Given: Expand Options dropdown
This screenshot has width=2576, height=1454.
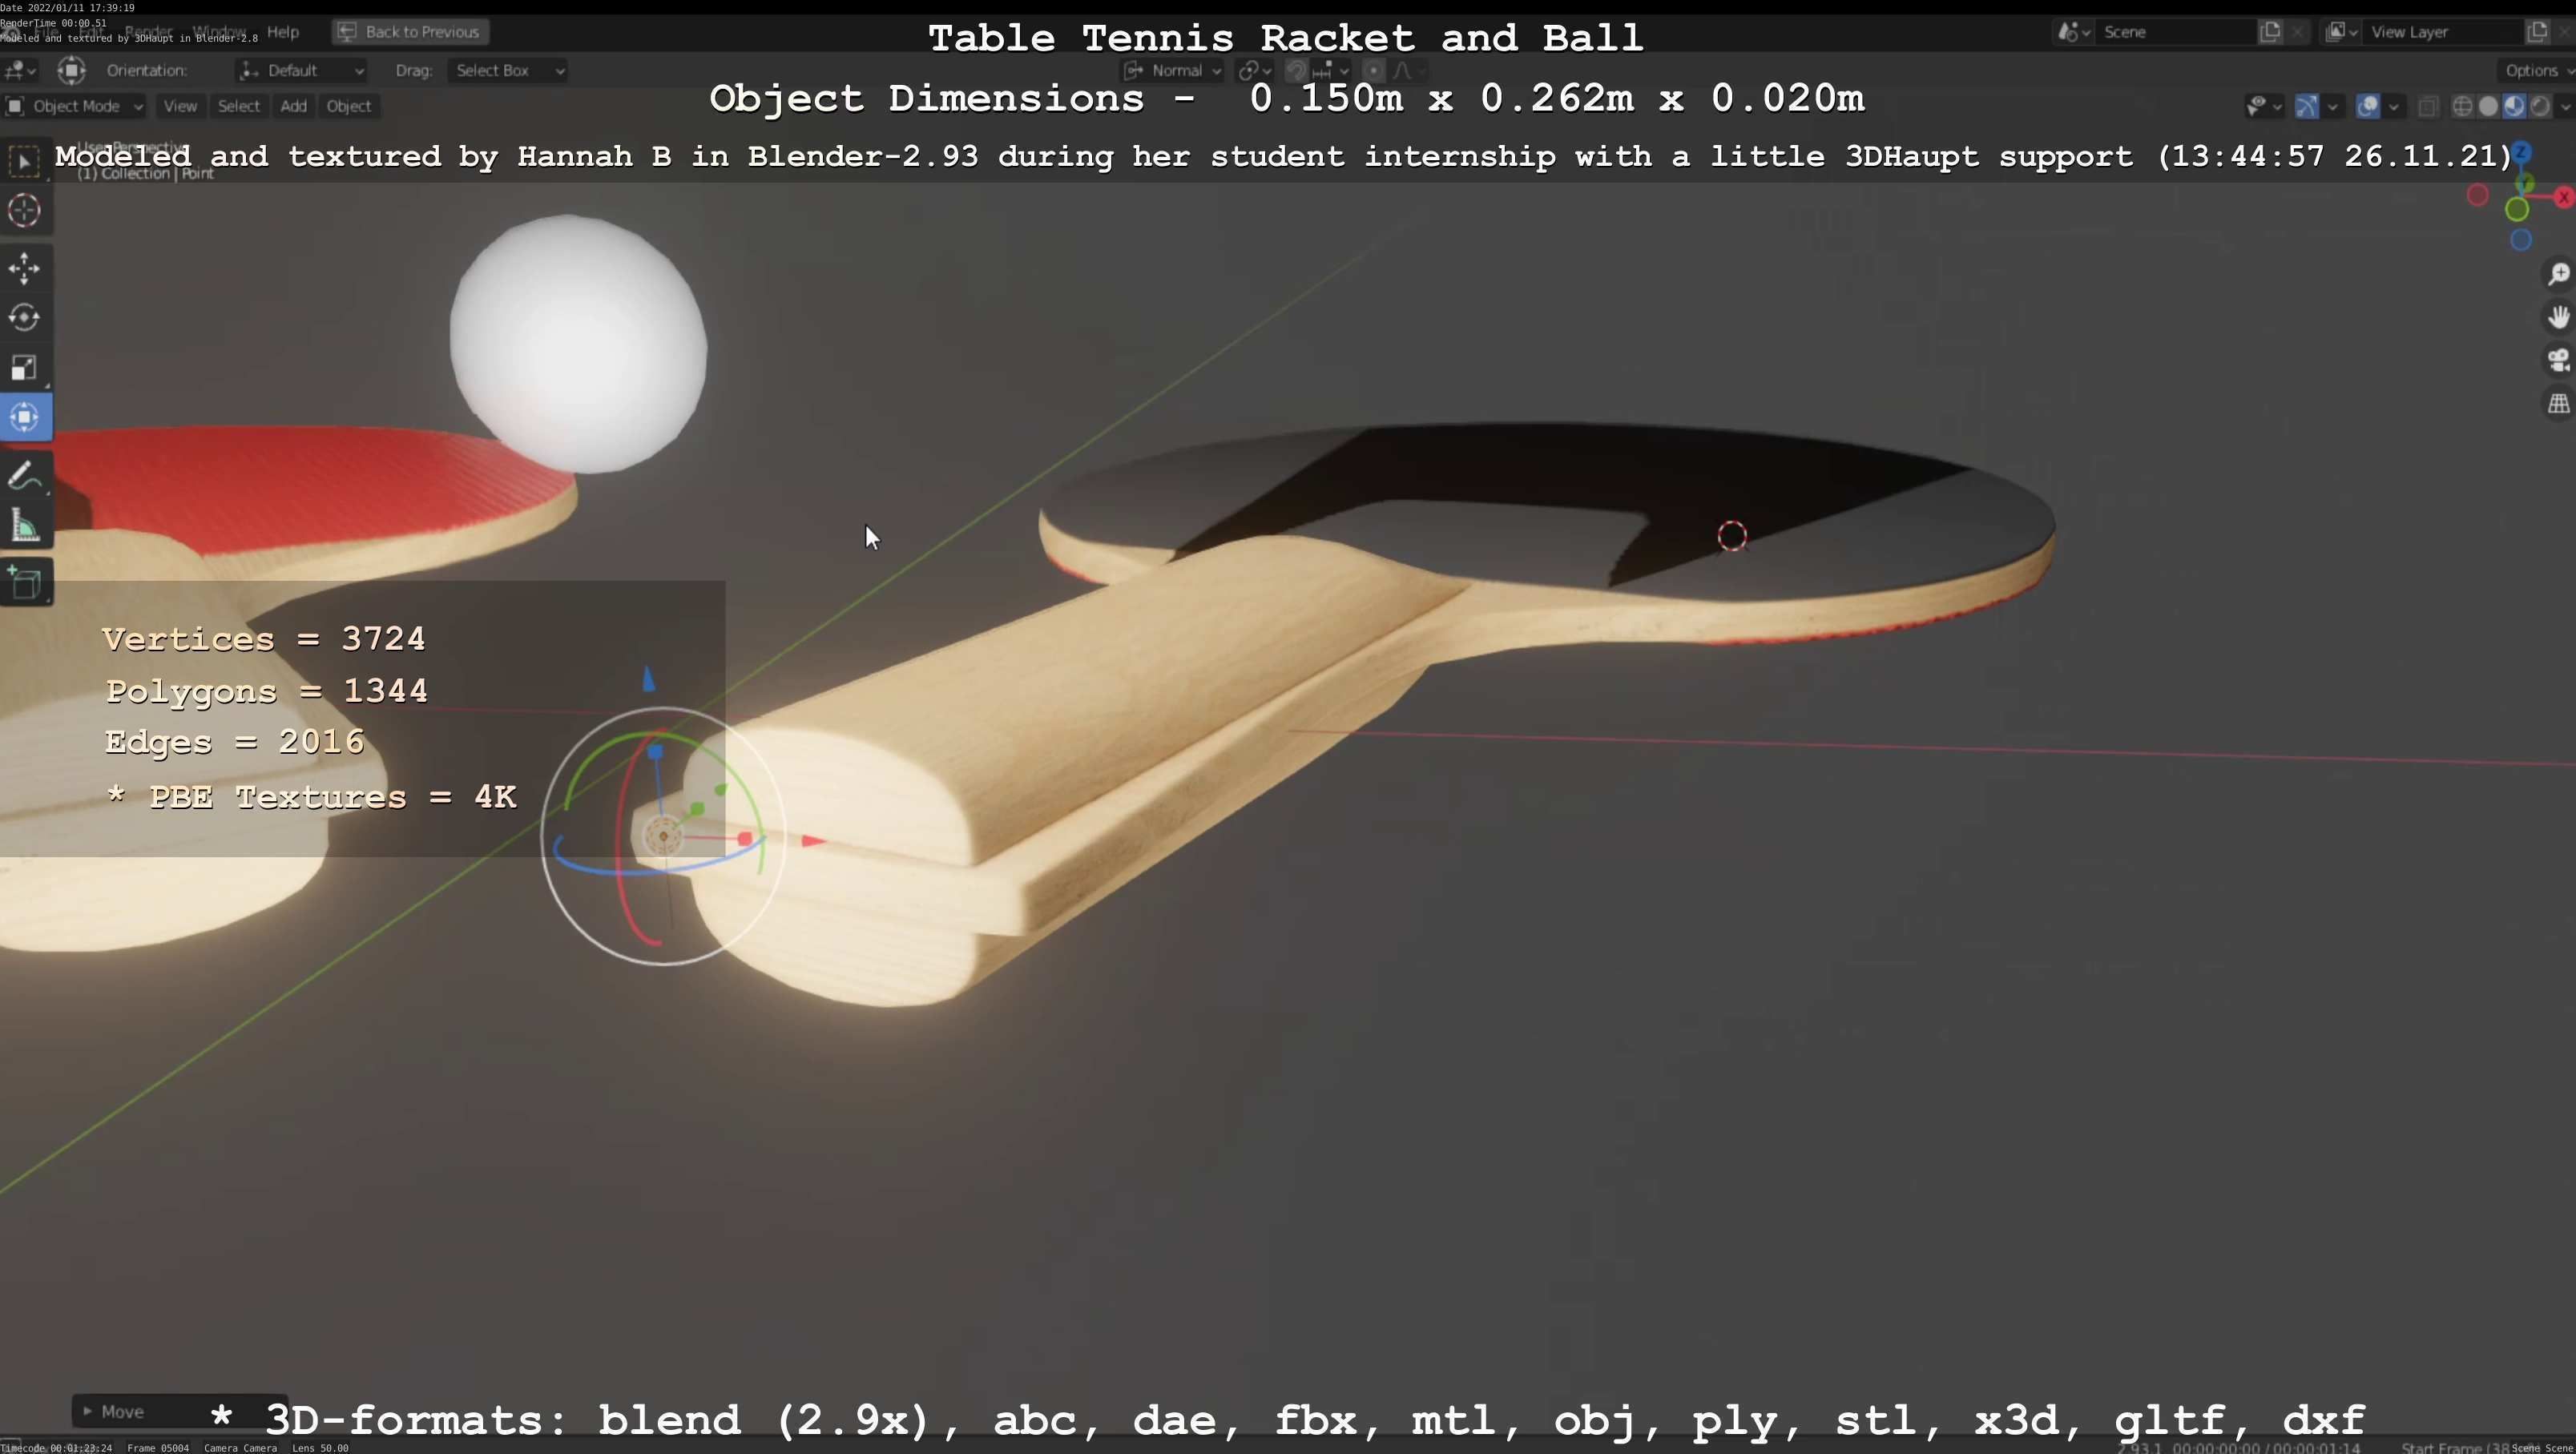Looking at the screenshot, I should point(2537,70).
